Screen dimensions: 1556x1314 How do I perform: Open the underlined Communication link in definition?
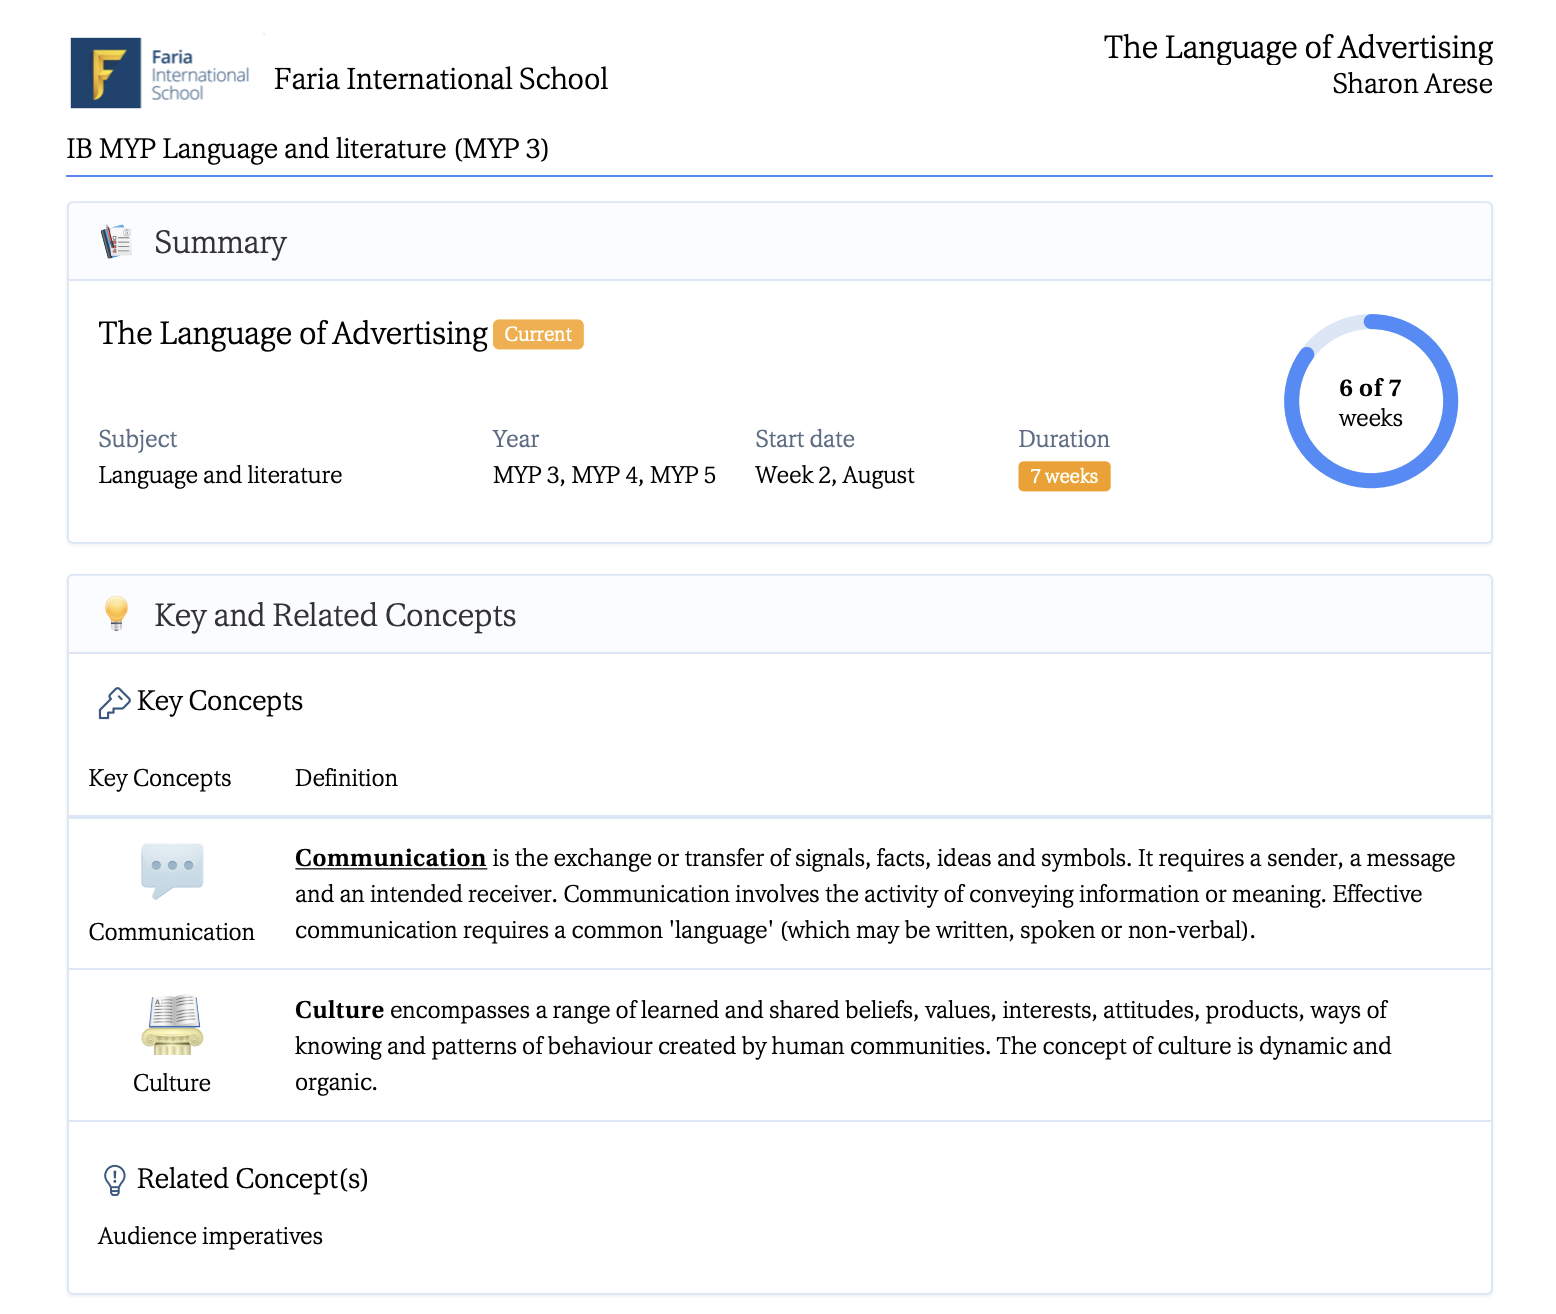point(390,858)
